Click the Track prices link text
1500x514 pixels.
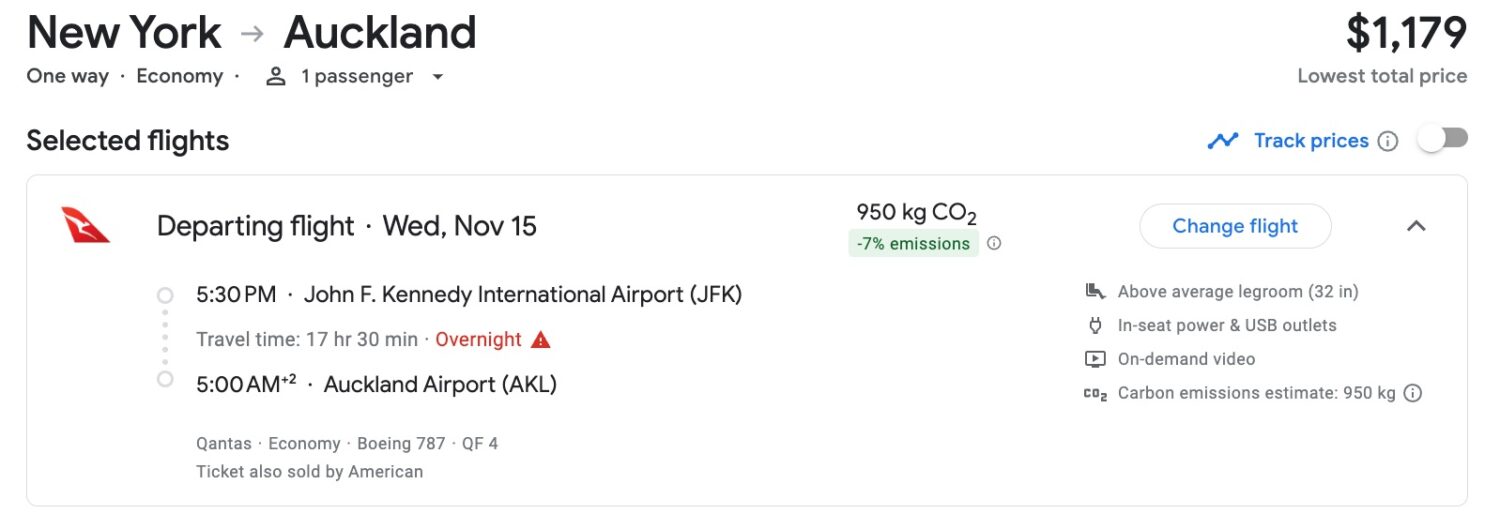[1311, 141]
